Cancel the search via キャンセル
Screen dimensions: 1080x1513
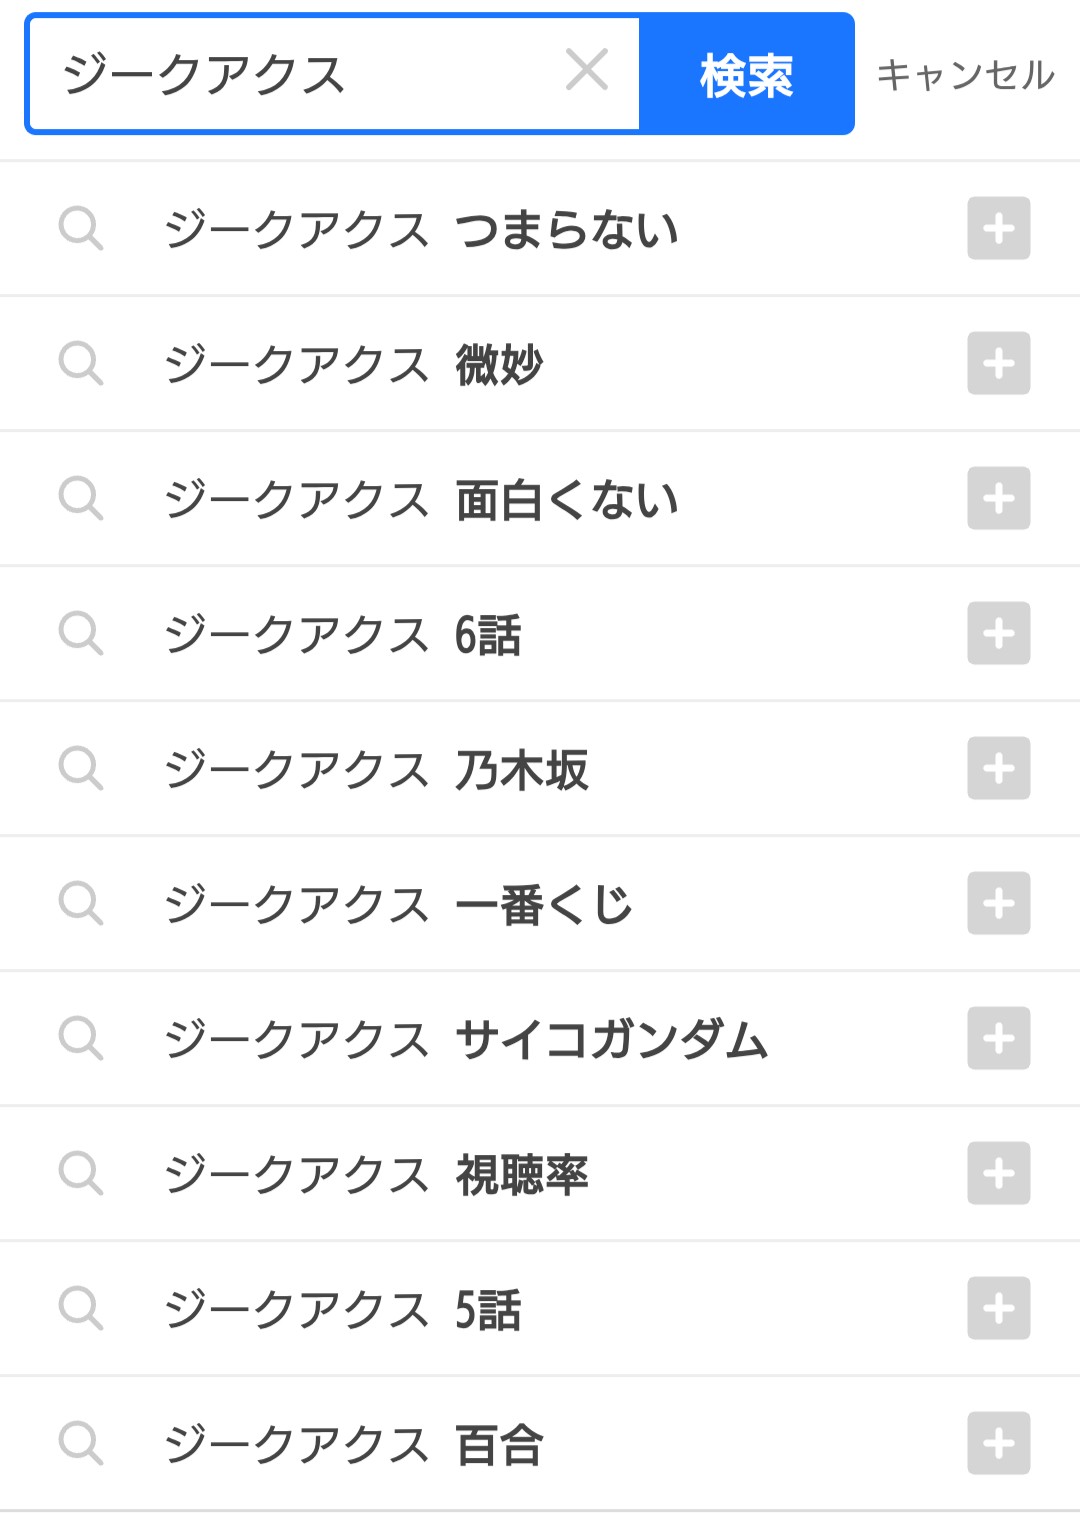pyautogui.click(x=965, y=75)
